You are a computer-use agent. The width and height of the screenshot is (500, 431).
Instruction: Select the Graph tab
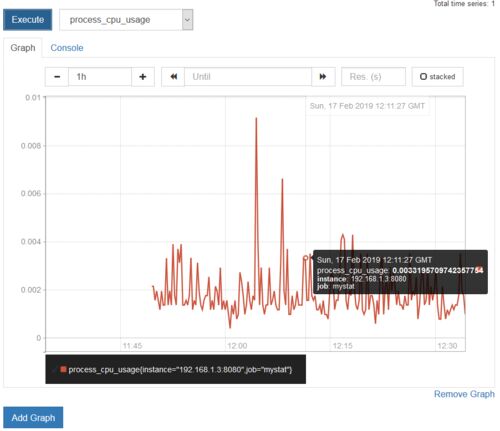[23, 48]
